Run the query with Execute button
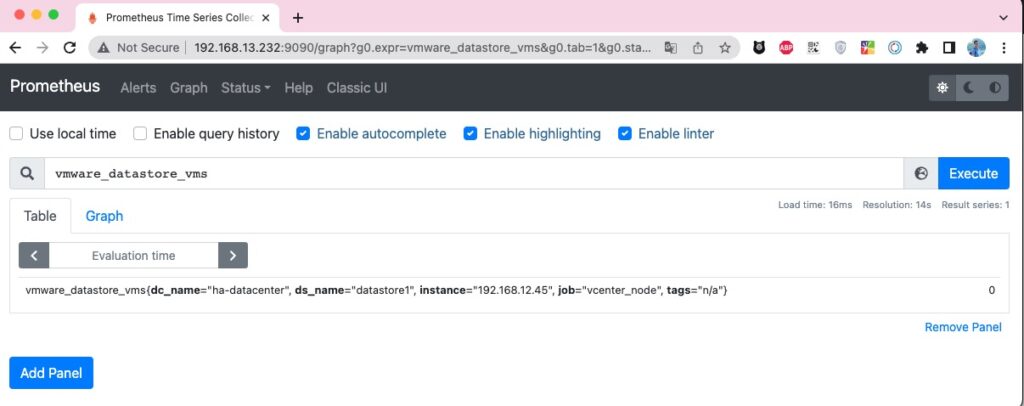This screenshot has width=1024, height=406. click(x=973, y=174)
